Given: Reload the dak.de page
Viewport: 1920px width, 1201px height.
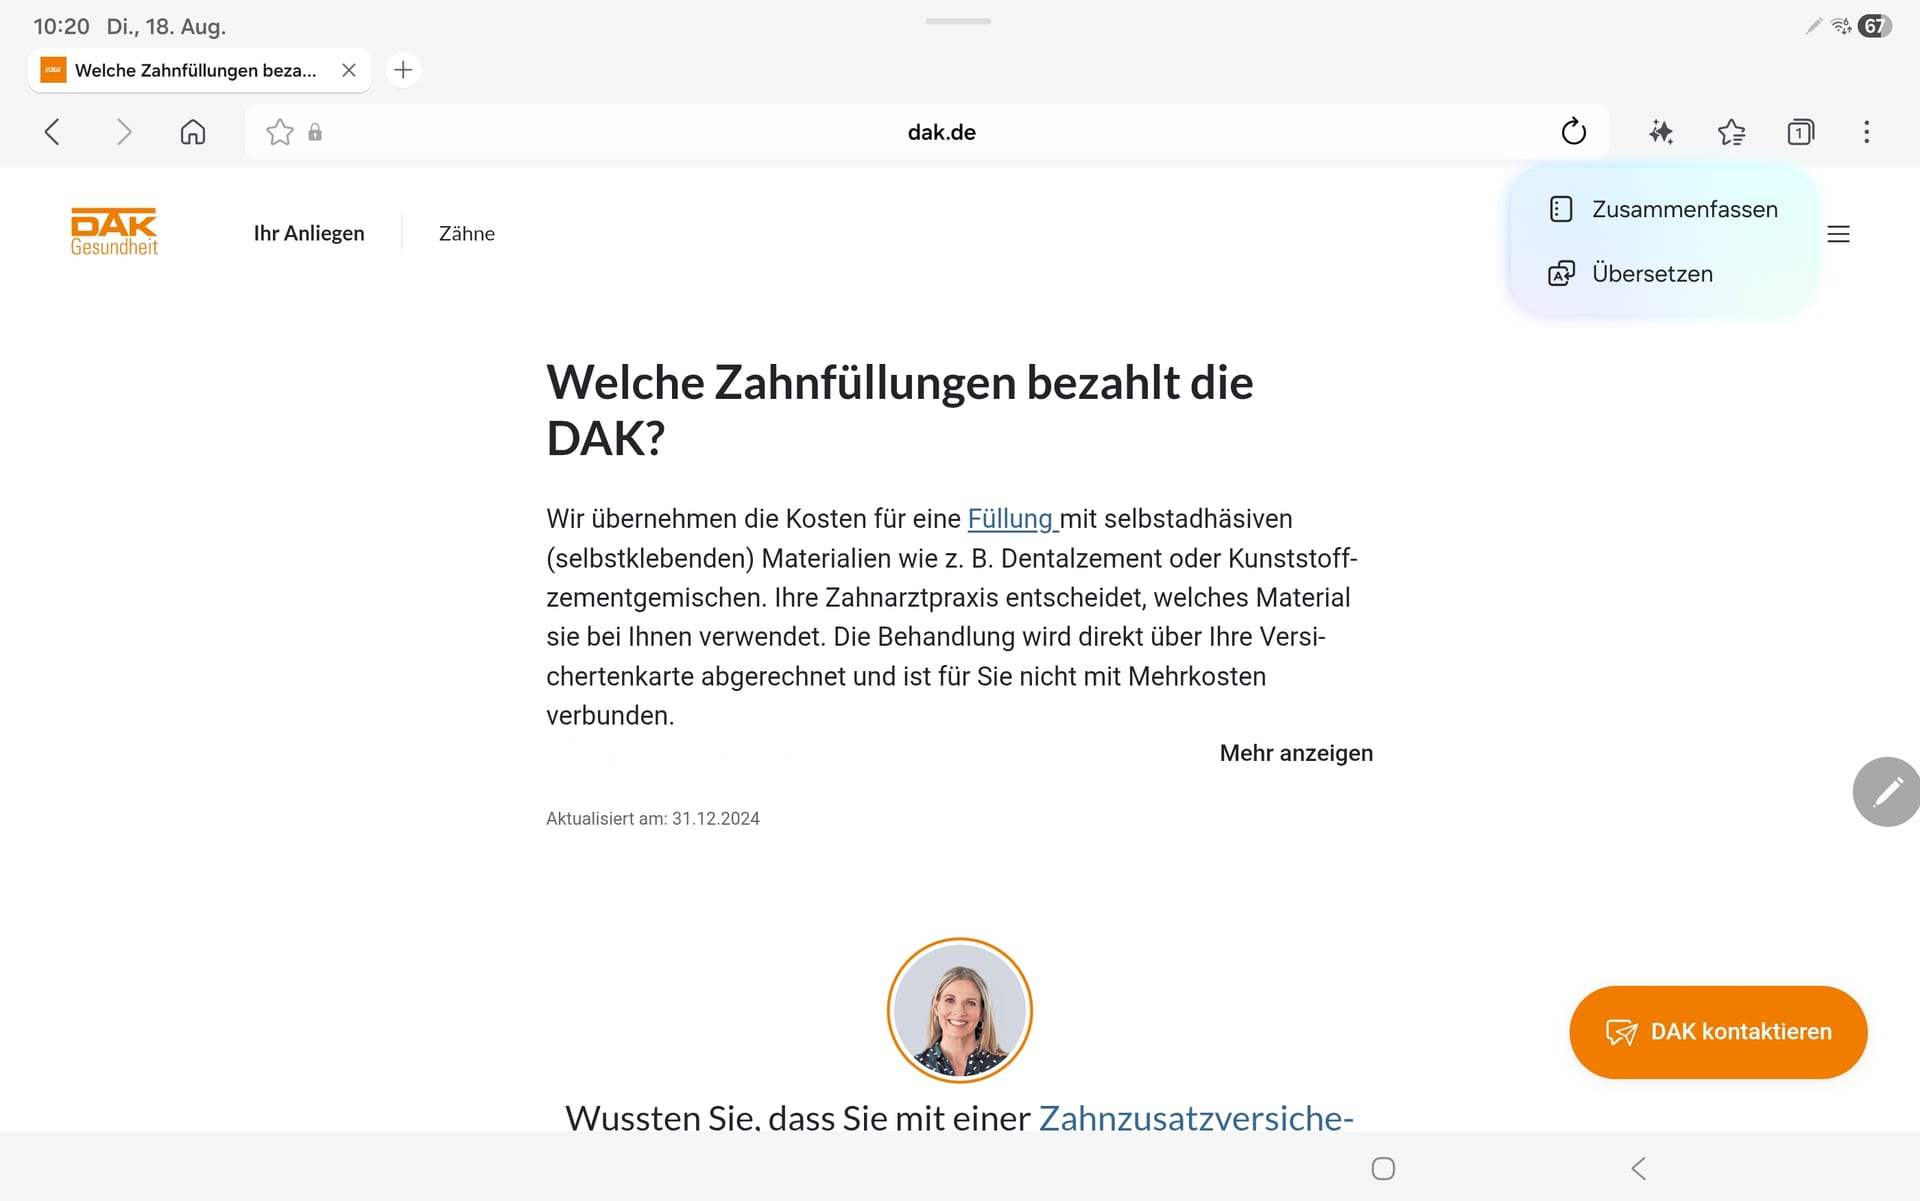Looking at the screenshot, I should point(1573,131).
